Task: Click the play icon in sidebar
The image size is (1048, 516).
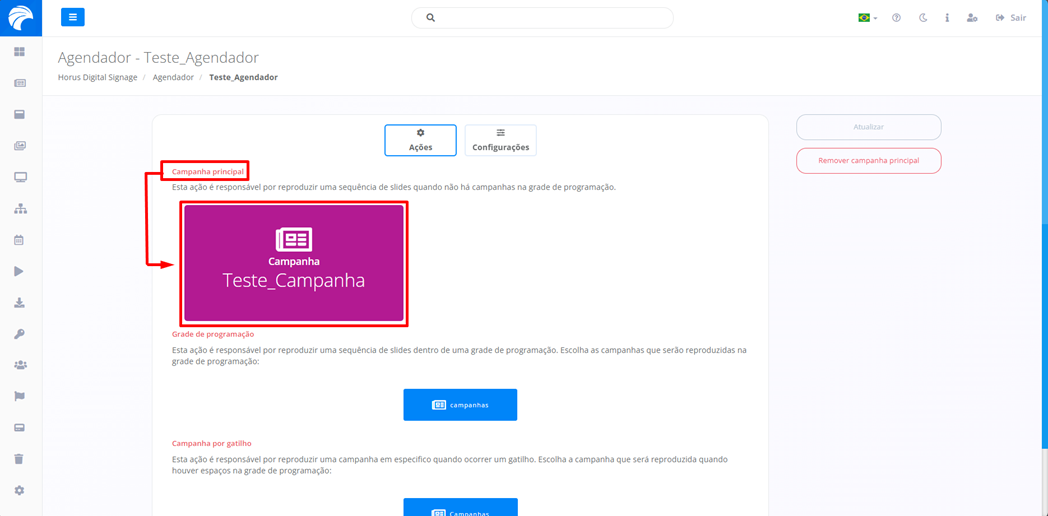Action: 19,271
